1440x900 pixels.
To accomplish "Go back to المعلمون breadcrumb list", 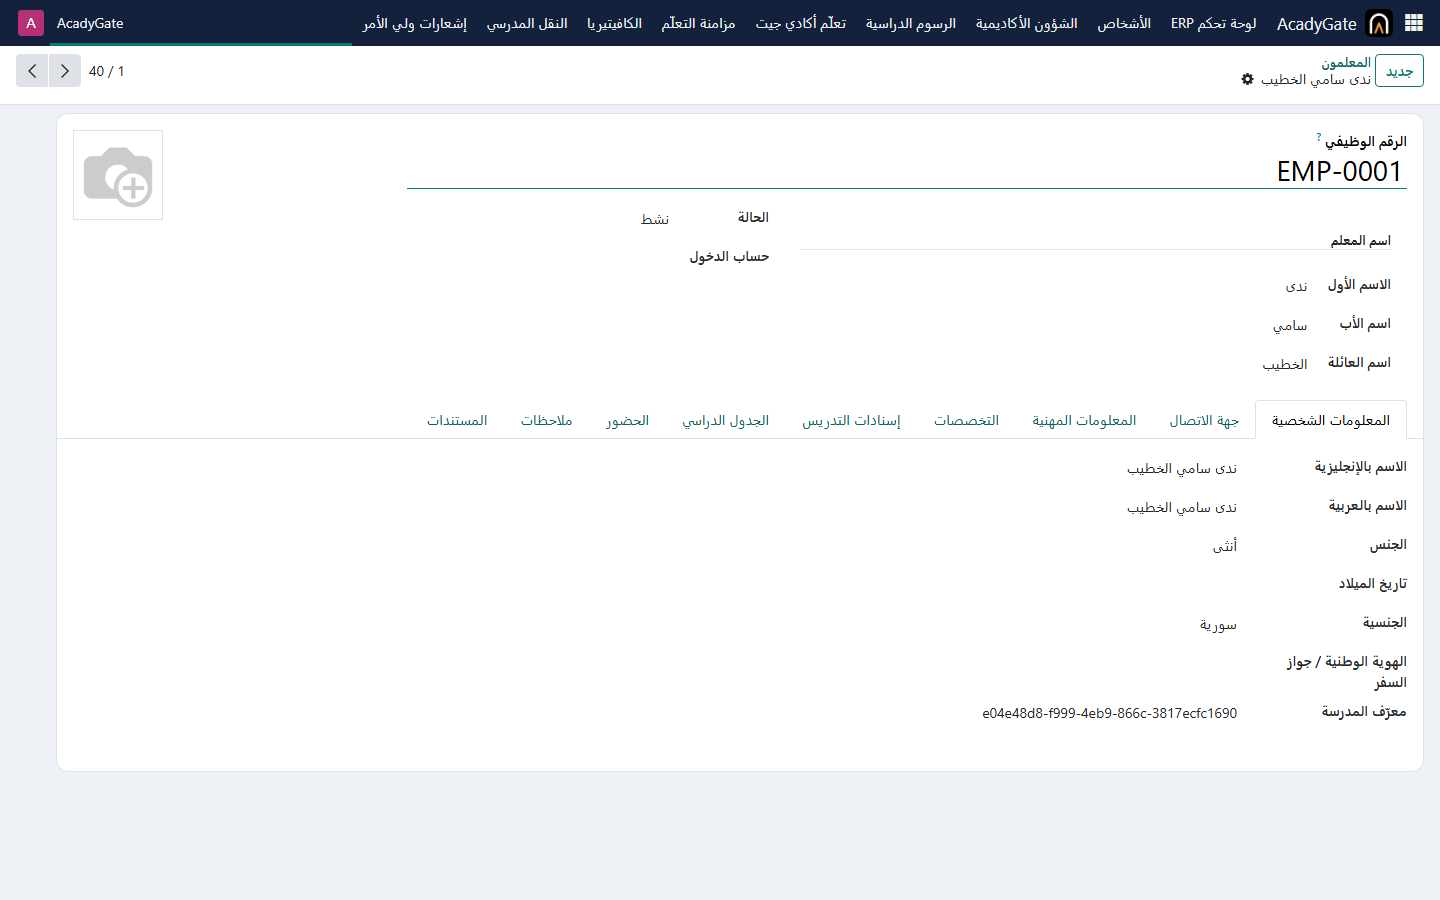I will [x=1346, y=63].
